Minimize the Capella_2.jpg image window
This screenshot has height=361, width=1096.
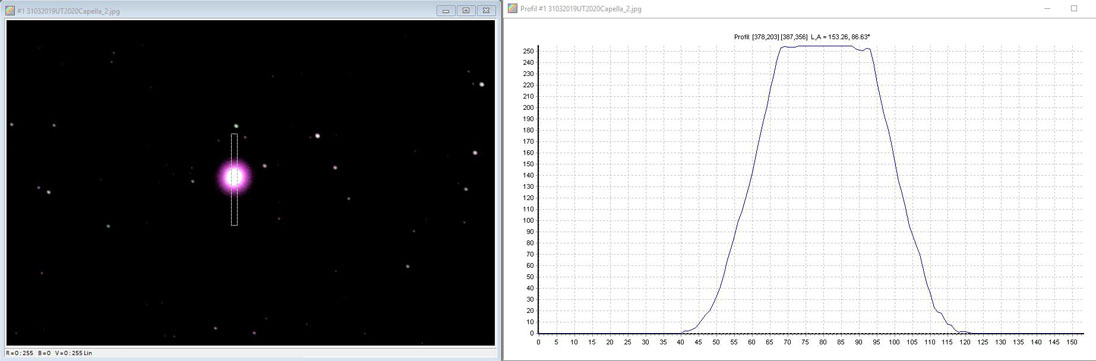click(x=446, y=10)
